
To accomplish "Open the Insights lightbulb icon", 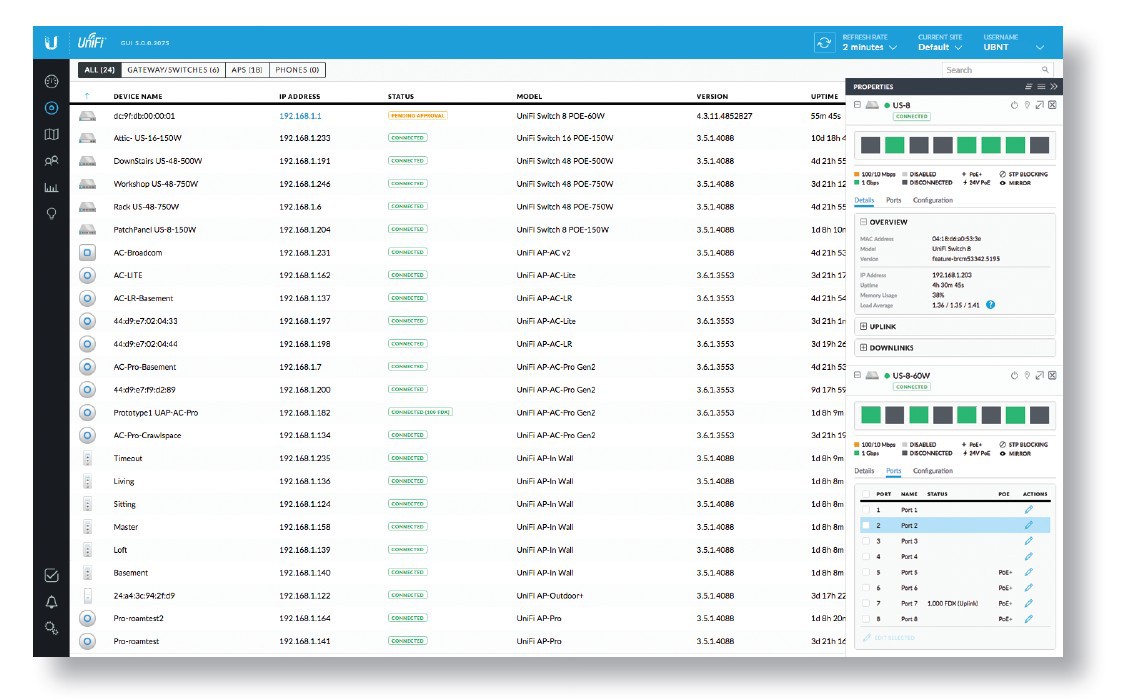I will pos(51,213).
